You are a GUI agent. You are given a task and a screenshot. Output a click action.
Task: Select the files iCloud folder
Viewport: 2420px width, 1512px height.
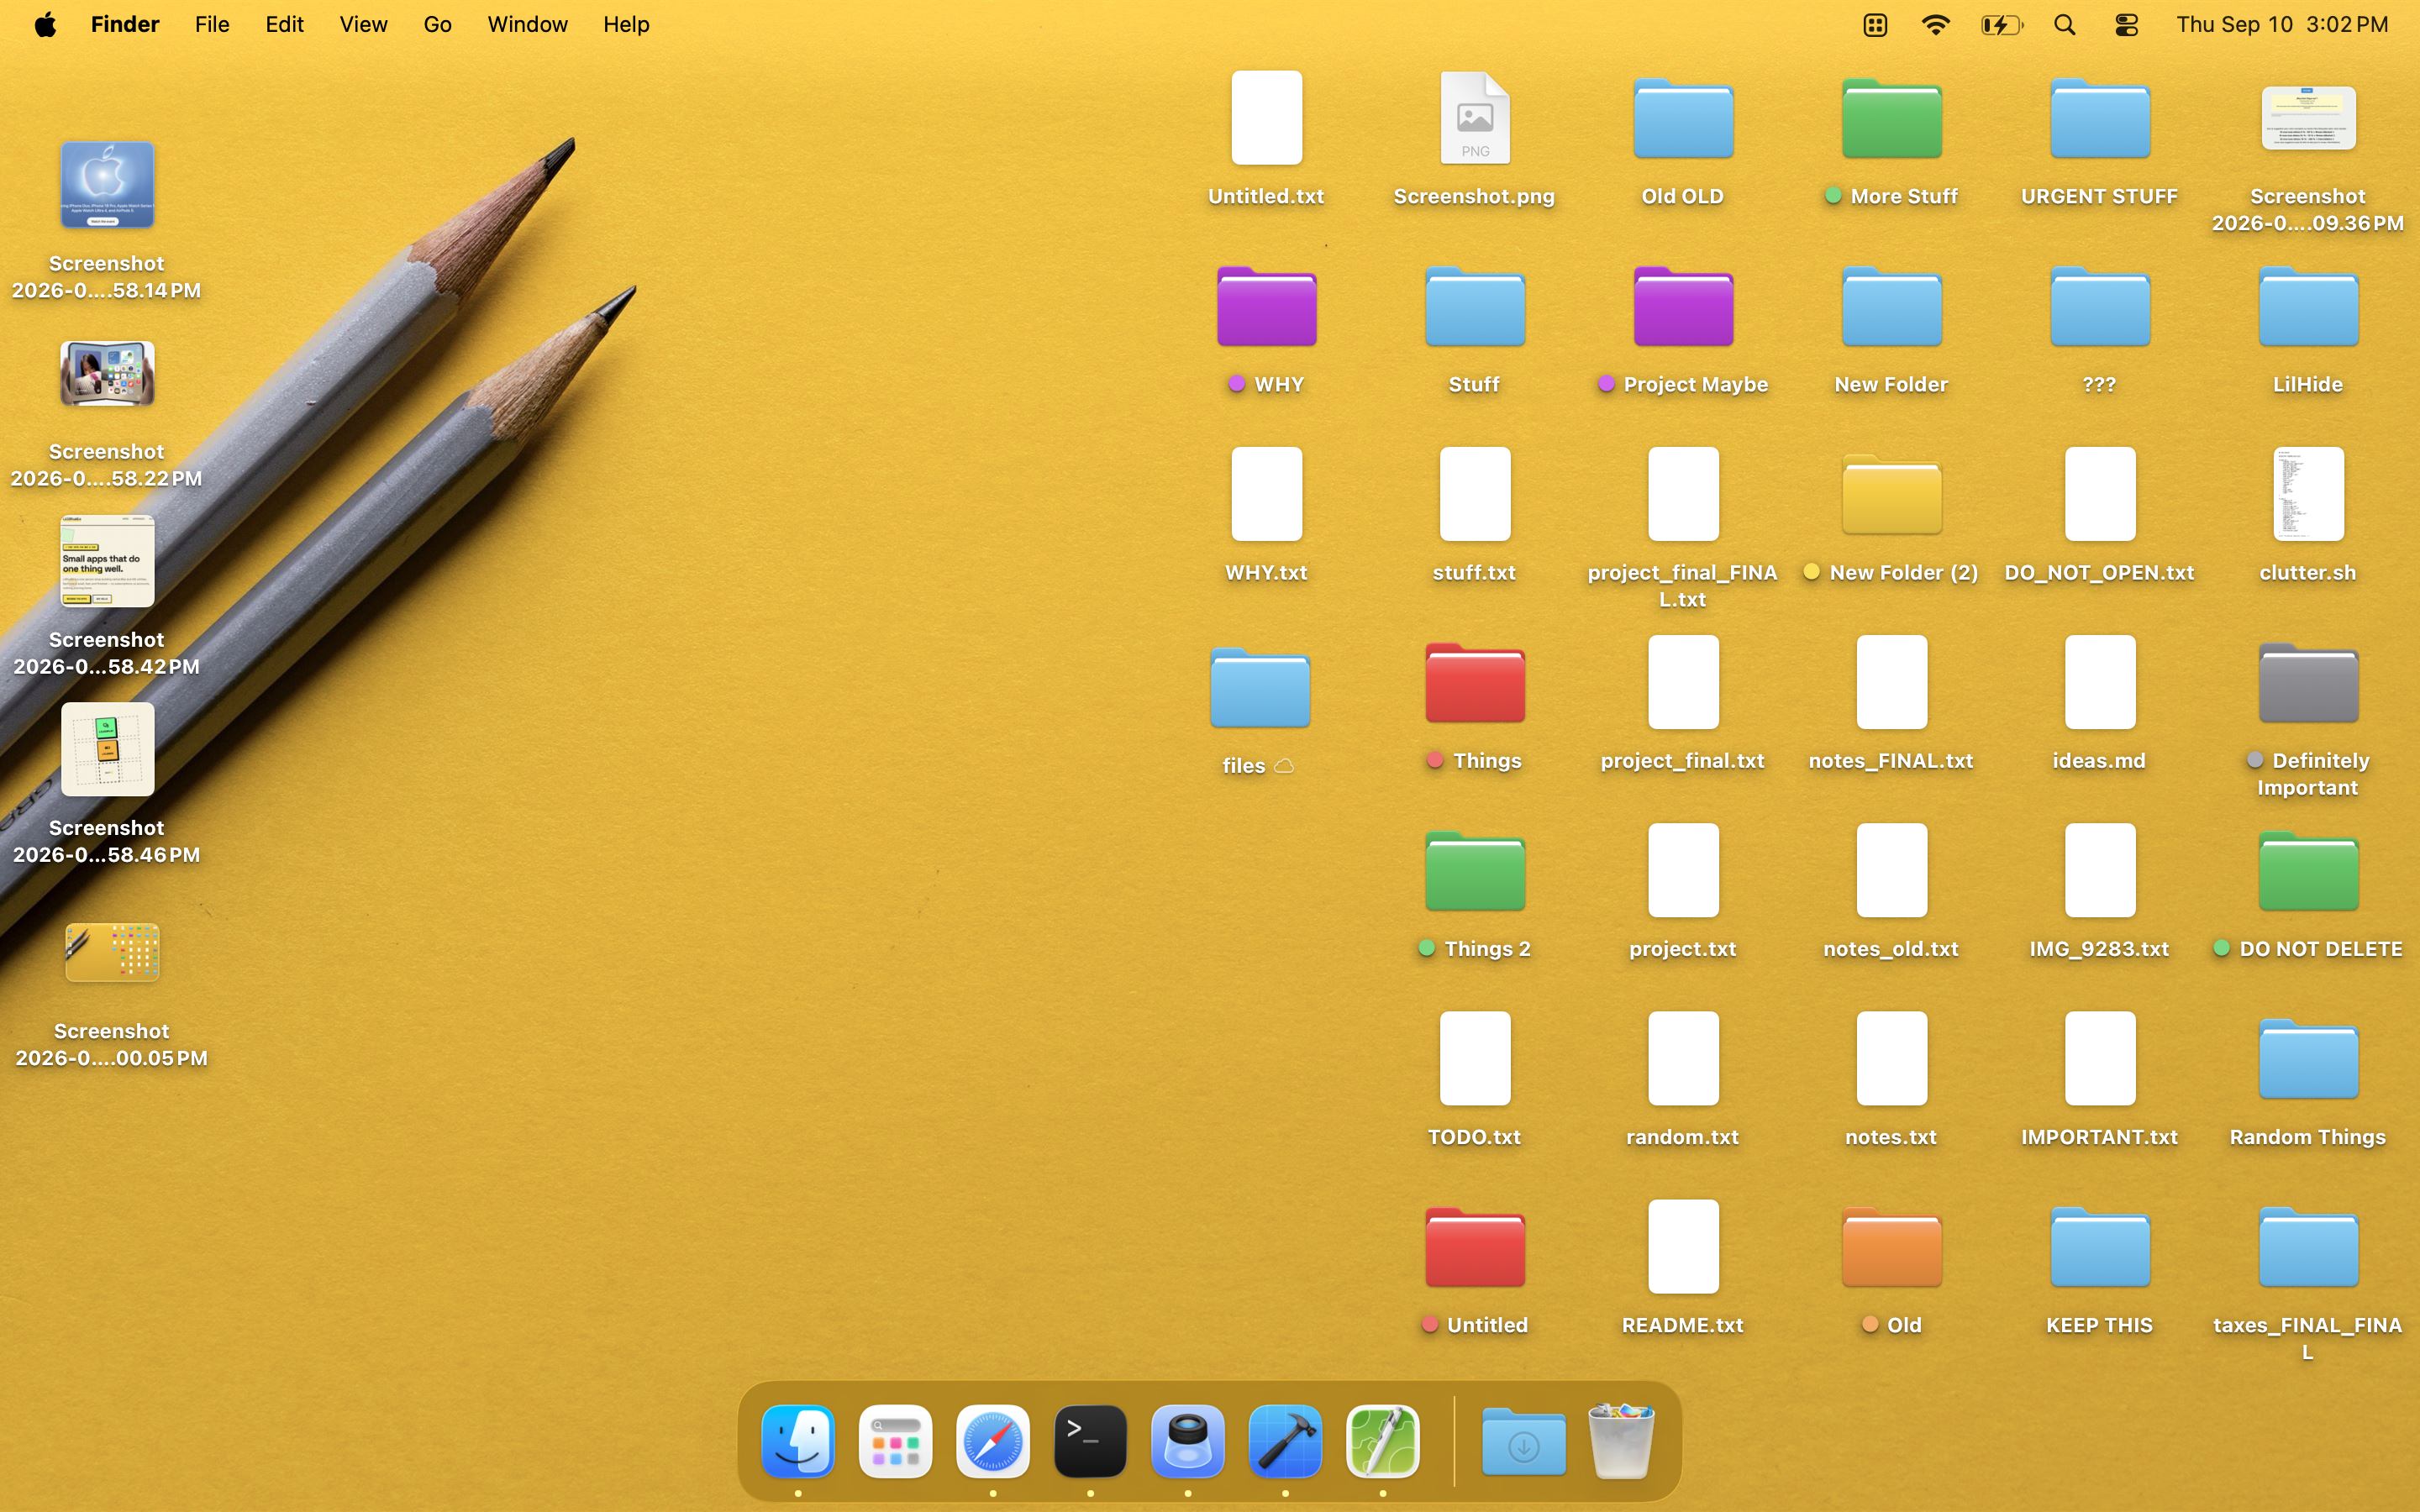pos(1259,687)
